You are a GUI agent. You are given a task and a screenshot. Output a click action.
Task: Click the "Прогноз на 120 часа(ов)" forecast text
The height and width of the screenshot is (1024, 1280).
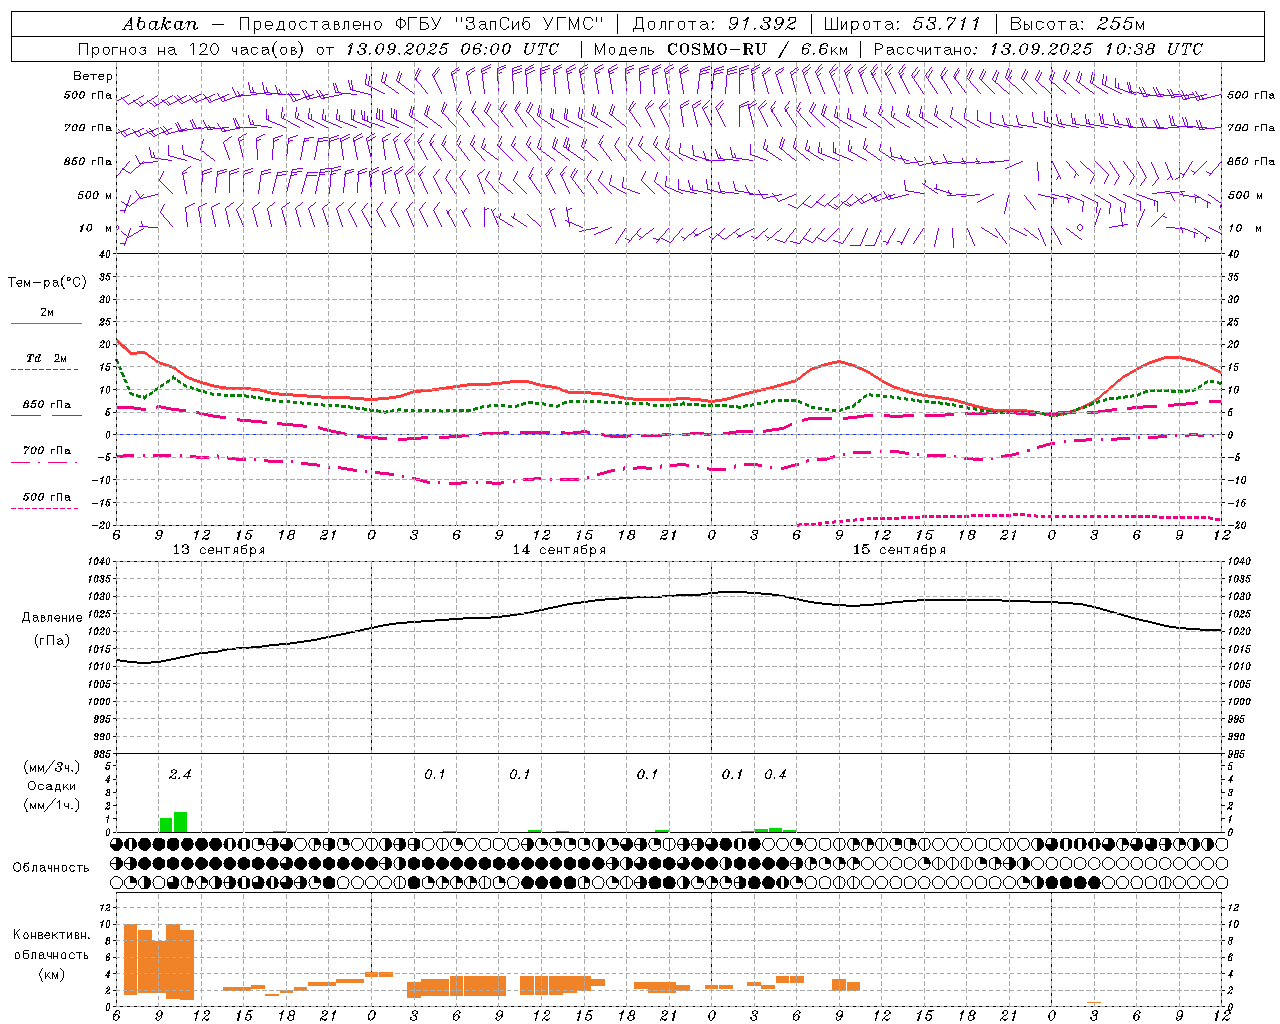tap(193, 49)
